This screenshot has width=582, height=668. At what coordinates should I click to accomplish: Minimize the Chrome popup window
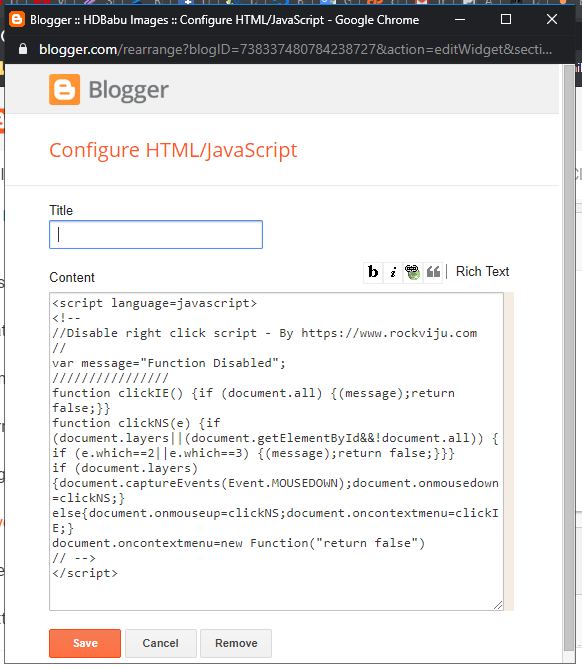460,20
